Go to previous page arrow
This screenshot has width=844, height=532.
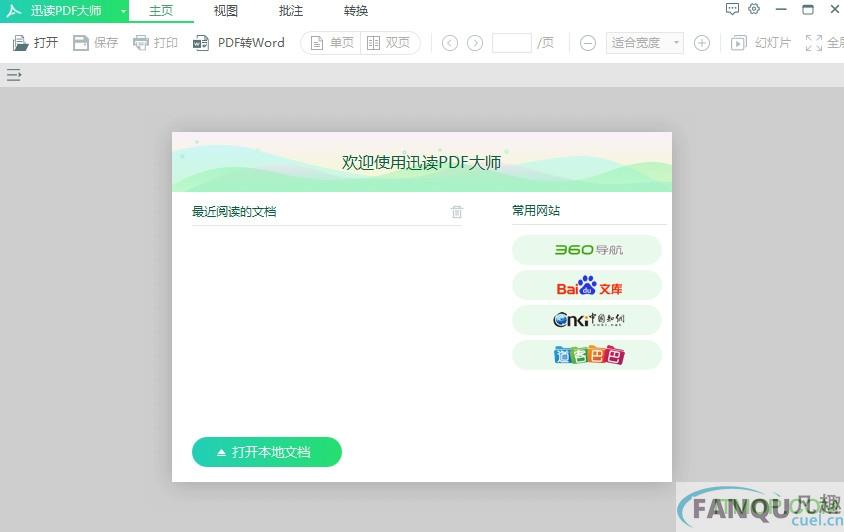[450, 43]
